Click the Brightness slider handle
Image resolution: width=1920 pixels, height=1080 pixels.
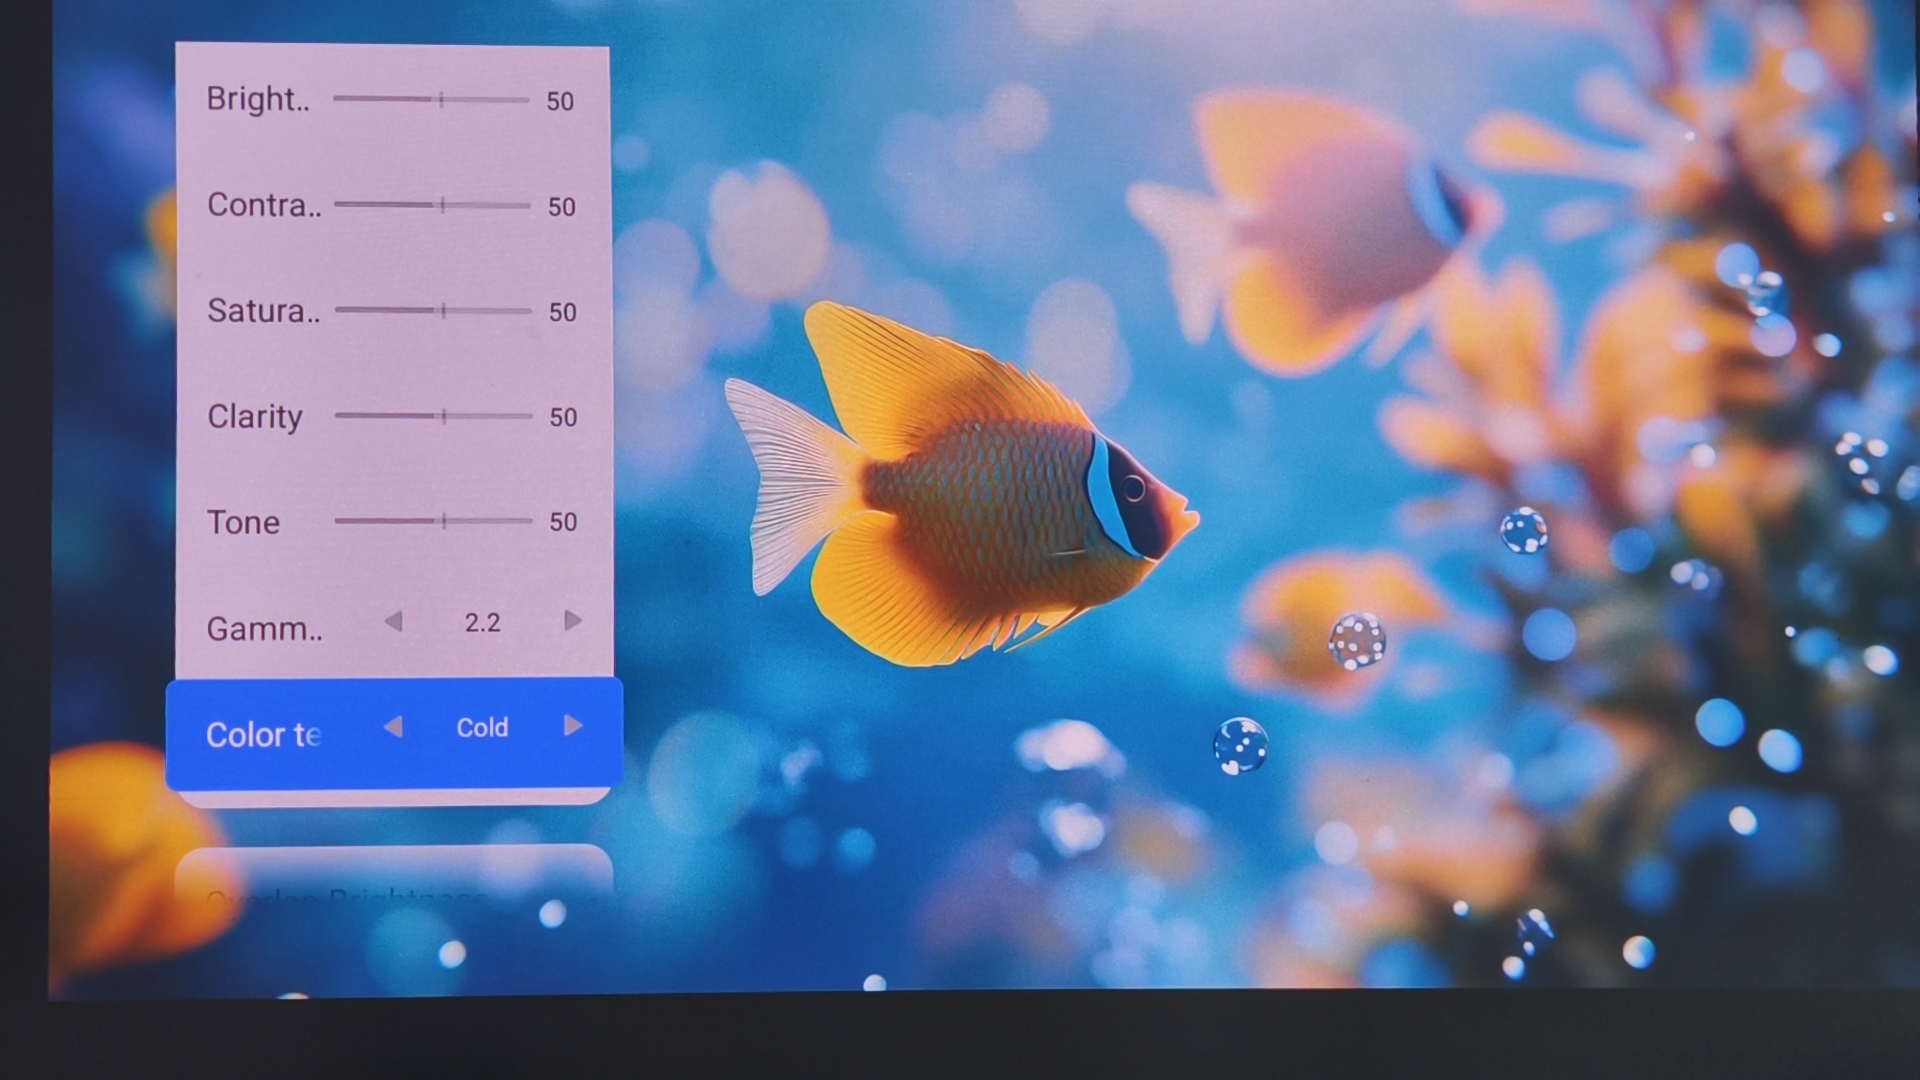tap(441, 99)
